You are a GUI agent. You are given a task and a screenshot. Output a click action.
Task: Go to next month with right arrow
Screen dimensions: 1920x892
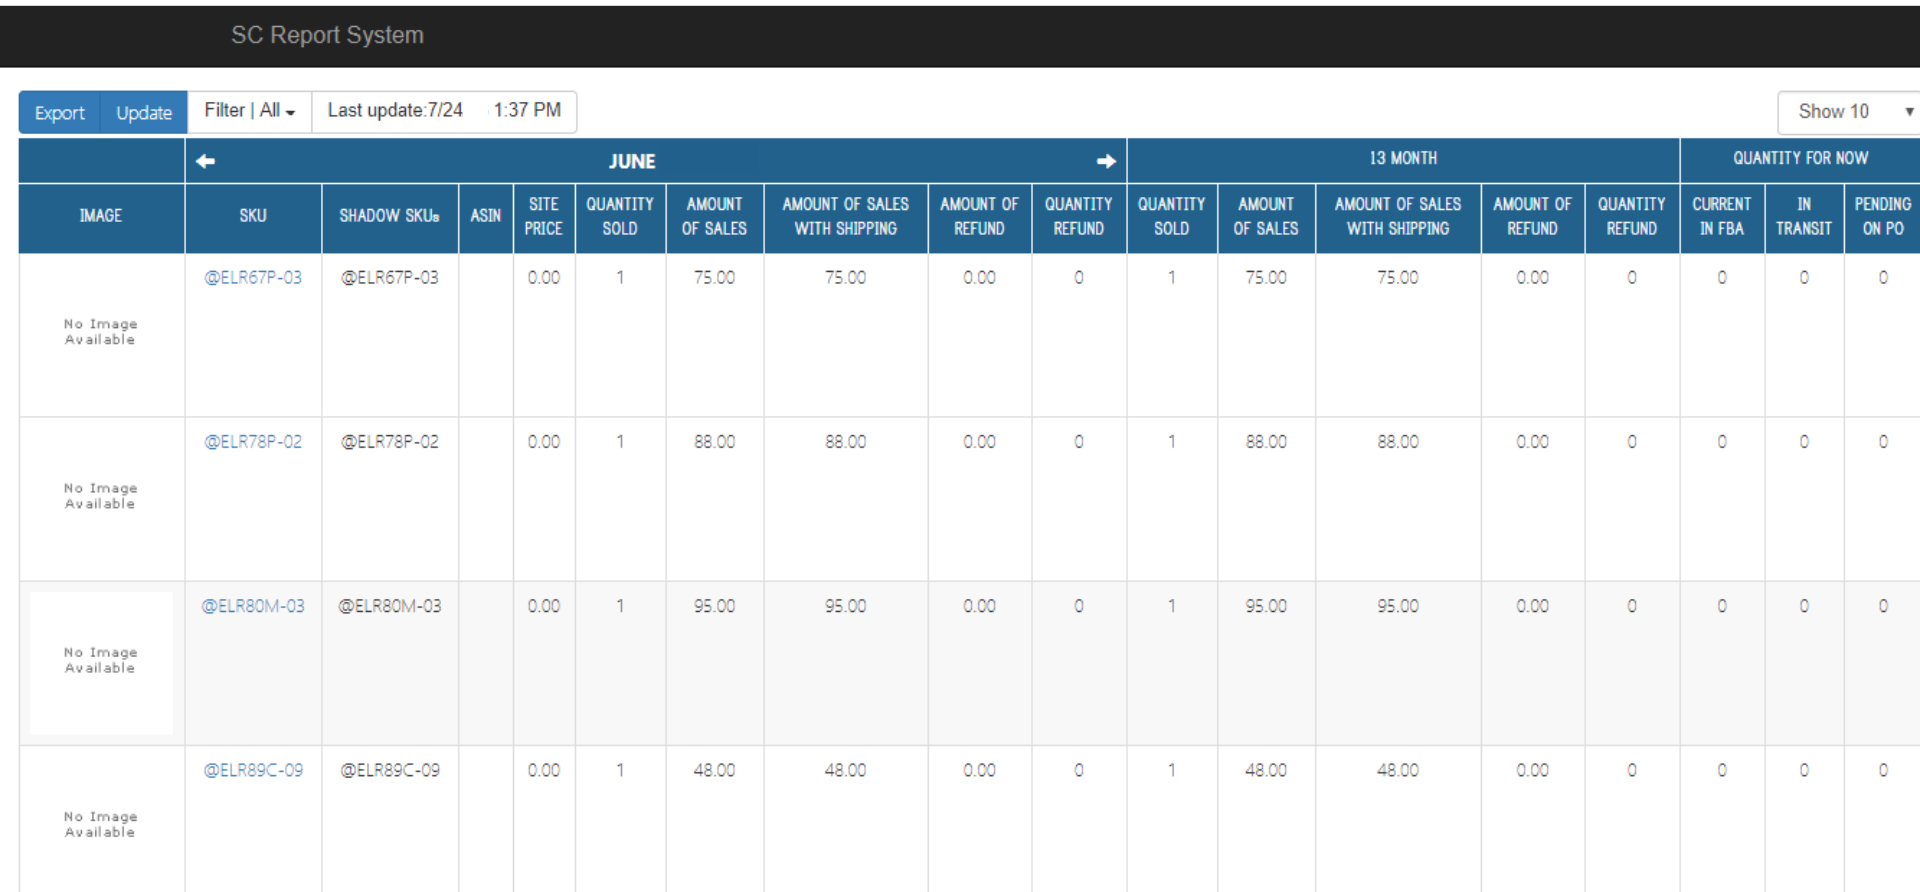1106,161
